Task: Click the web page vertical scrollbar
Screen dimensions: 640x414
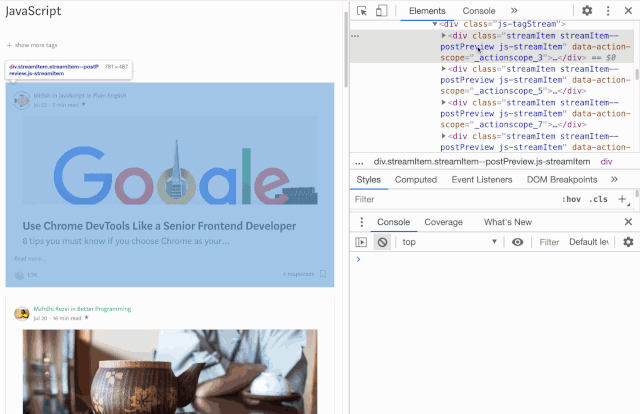Action: click(x=346, y=49)
